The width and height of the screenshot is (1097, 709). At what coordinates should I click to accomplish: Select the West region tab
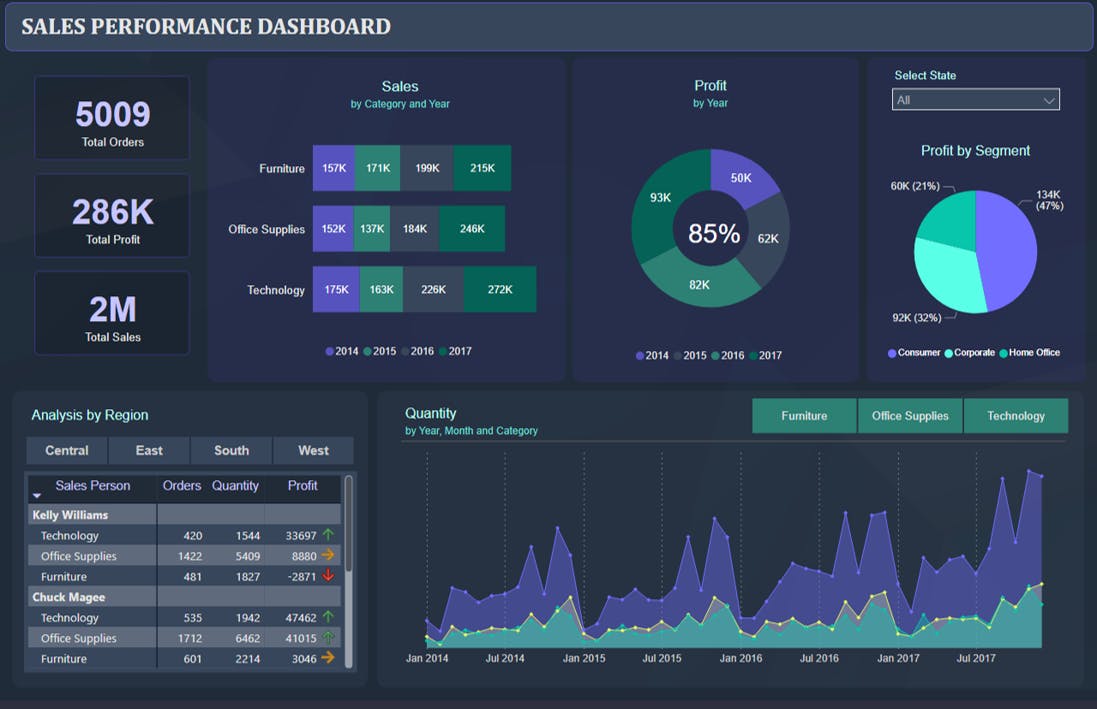[x=313, y=450]
